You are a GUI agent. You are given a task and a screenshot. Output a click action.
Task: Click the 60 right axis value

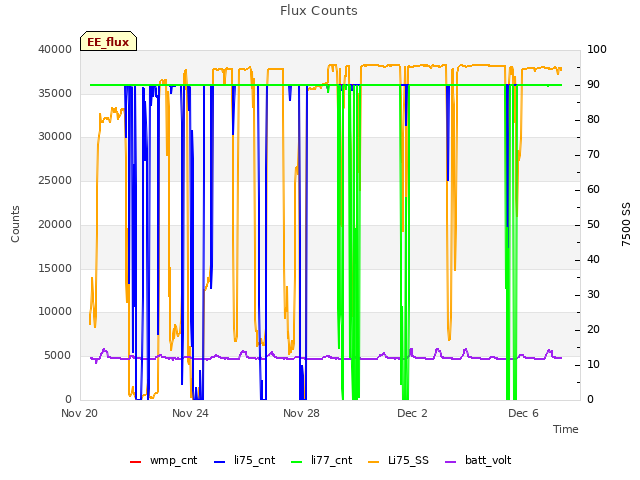(x=593, y=189)
